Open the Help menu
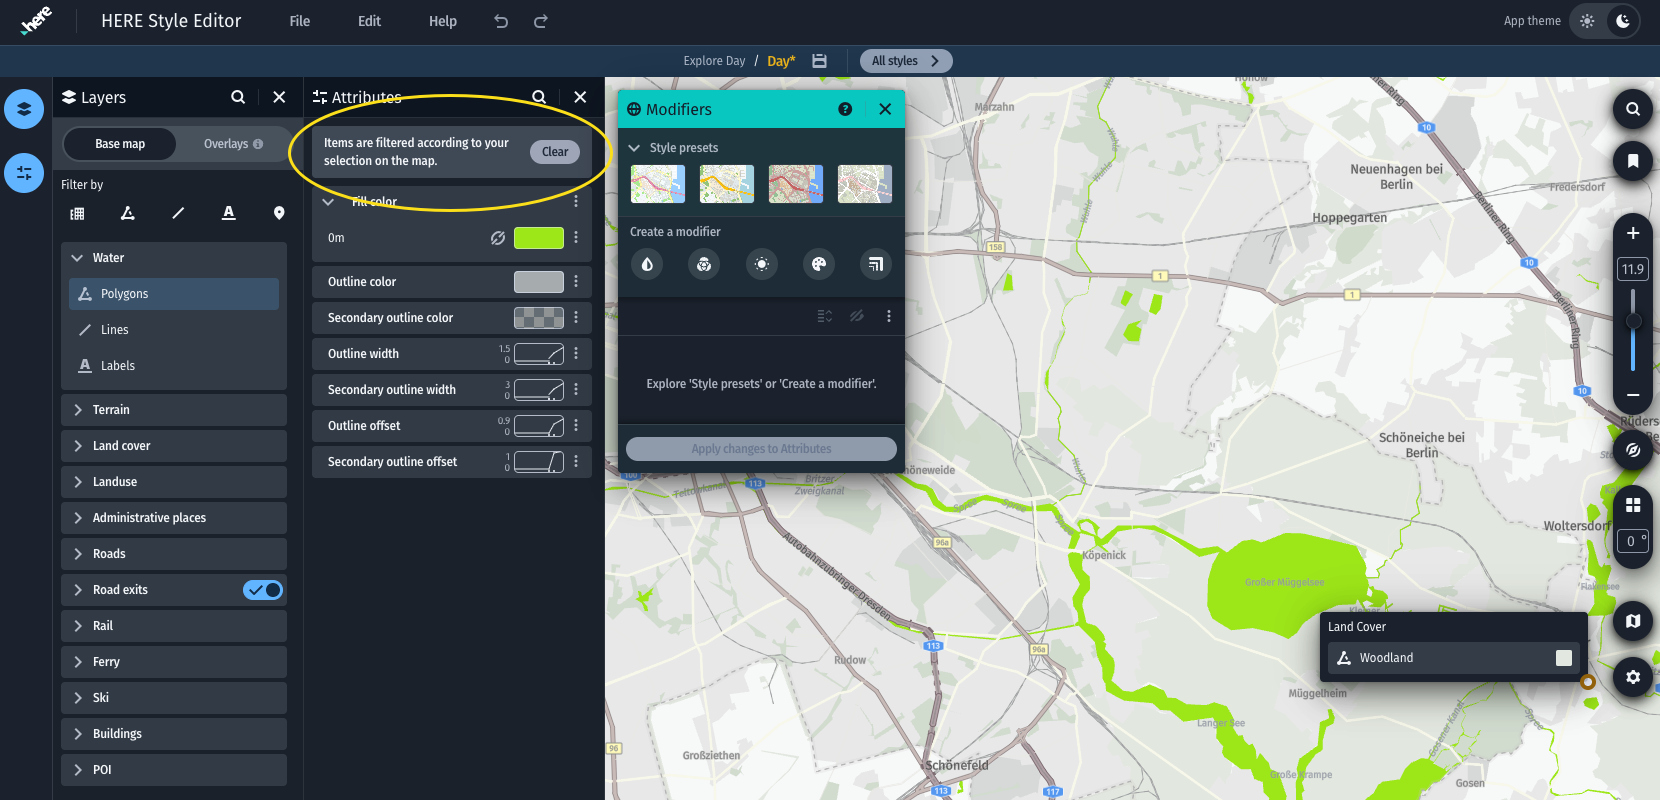The height and width of the screenshot is (800, 1660). click(443, 21)
